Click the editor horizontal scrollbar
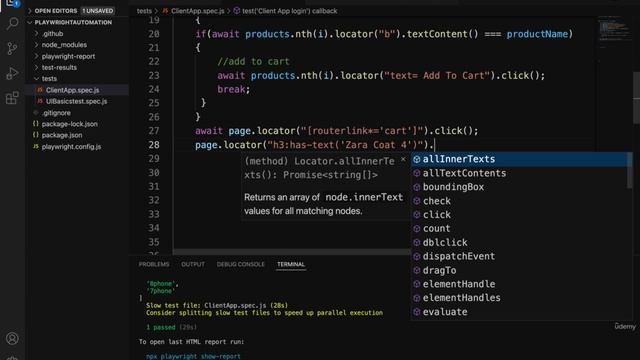This screenshot has width=640, height=360. 292,252
